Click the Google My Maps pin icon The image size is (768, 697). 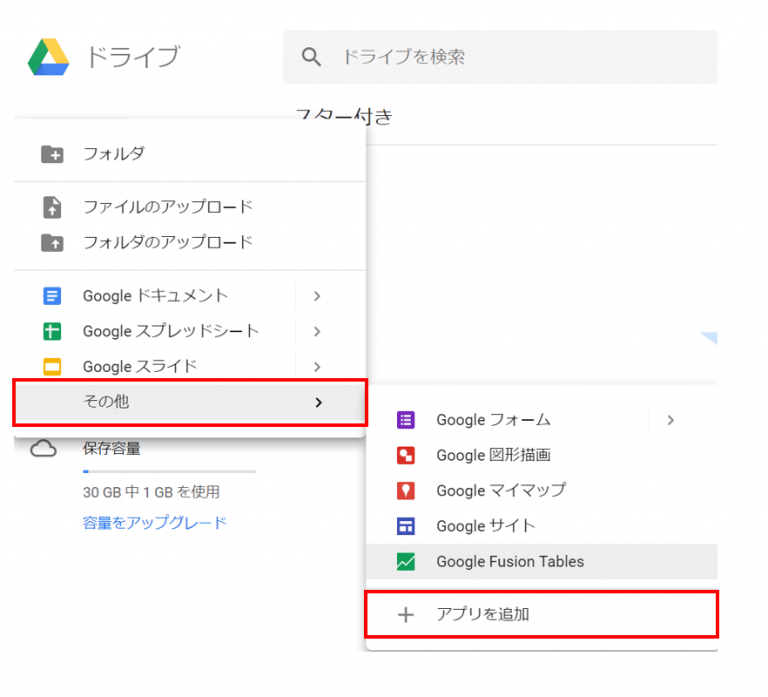(x=406, y=490)
